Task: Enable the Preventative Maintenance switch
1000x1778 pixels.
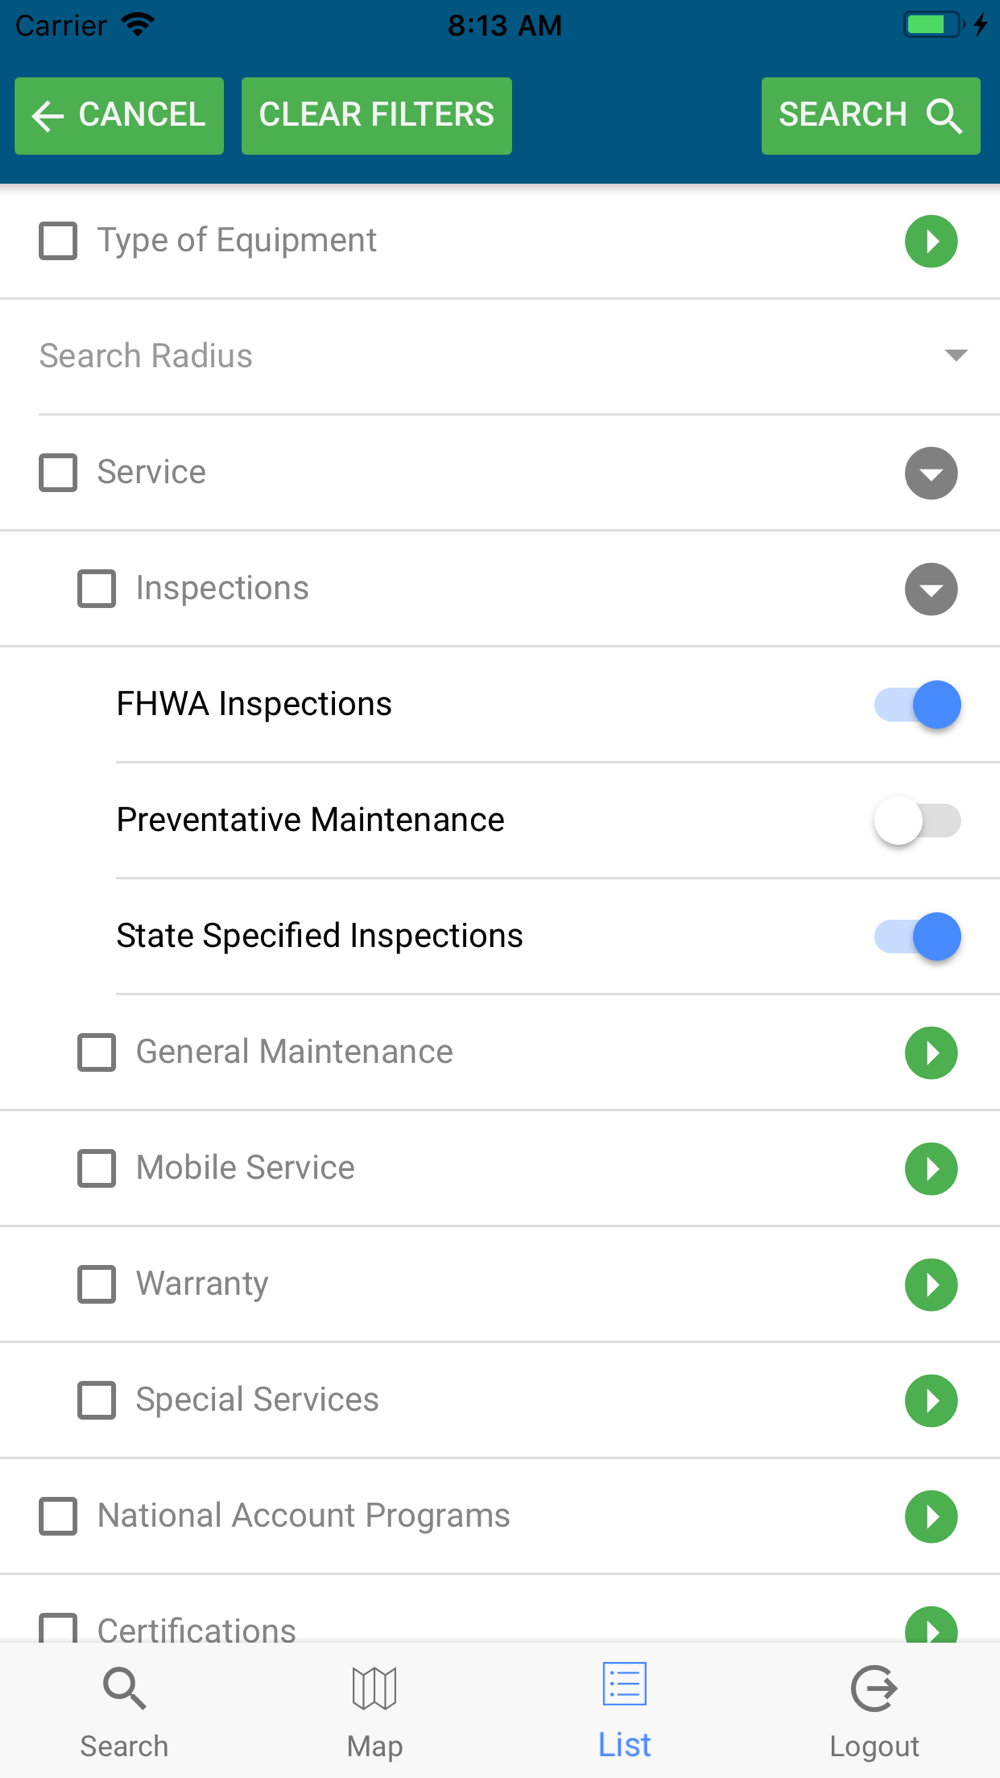Action: click(918, 821)
